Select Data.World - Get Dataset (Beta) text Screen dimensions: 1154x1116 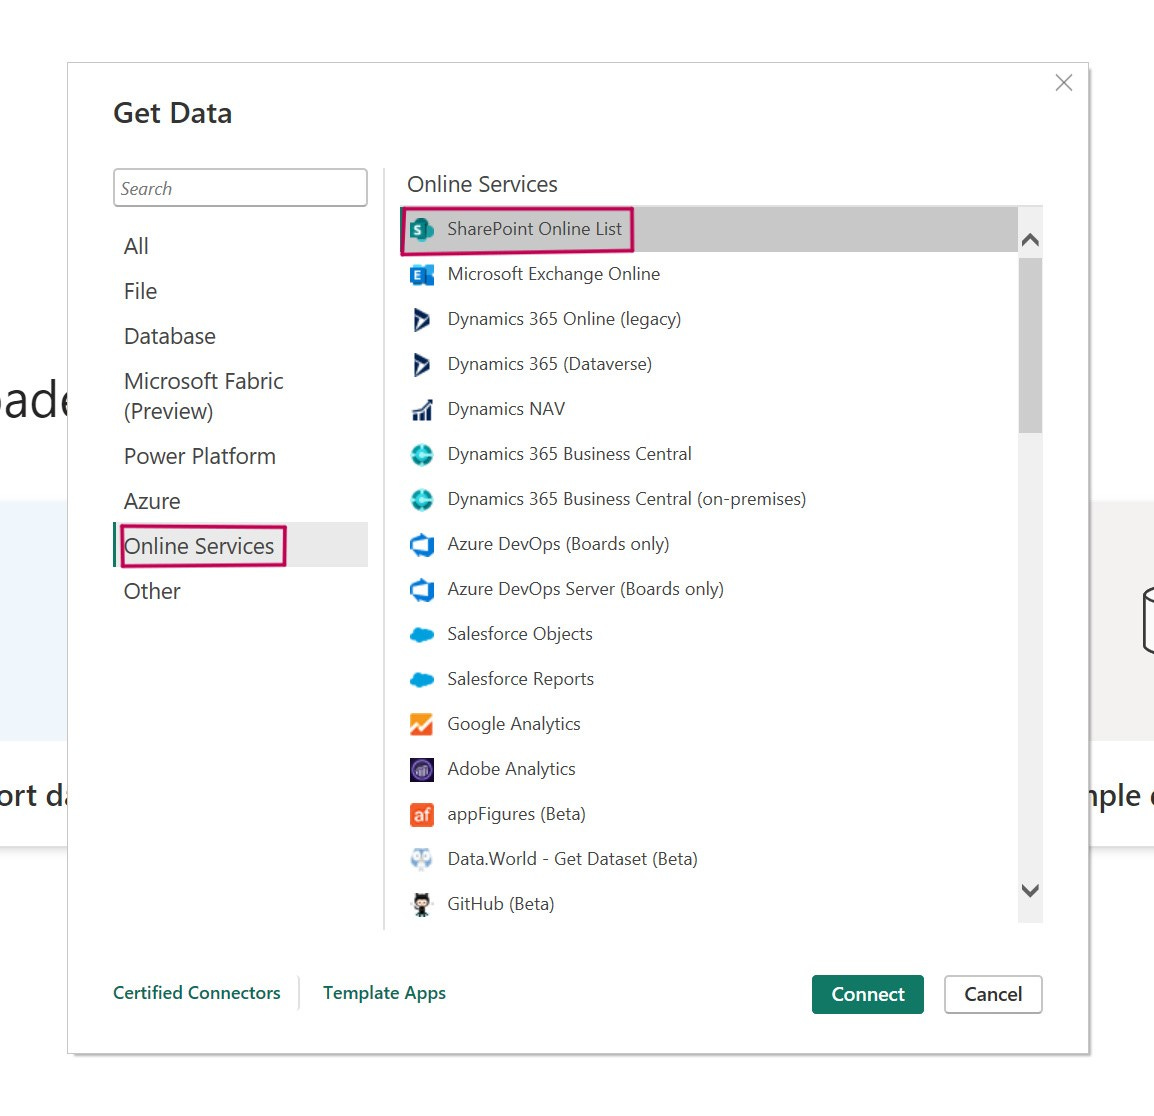point(573,859)
